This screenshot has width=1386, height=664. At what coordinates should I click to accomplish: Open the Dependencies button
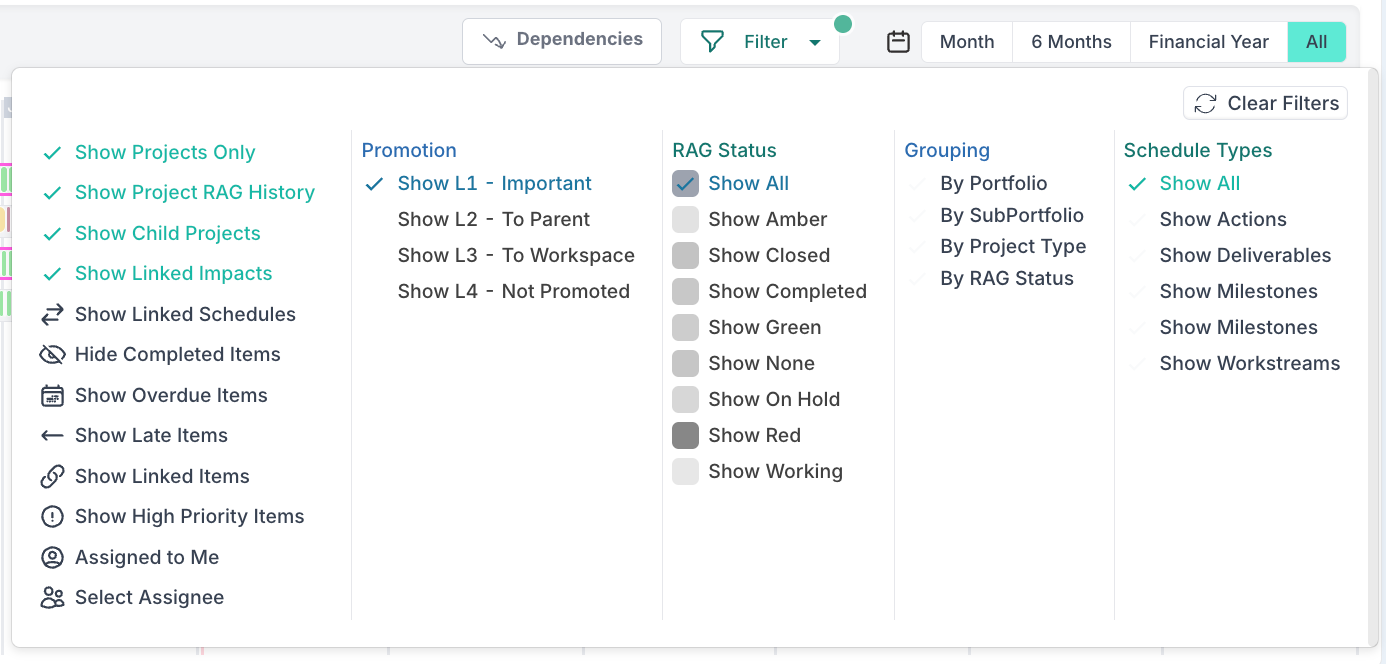coord(562,41)
